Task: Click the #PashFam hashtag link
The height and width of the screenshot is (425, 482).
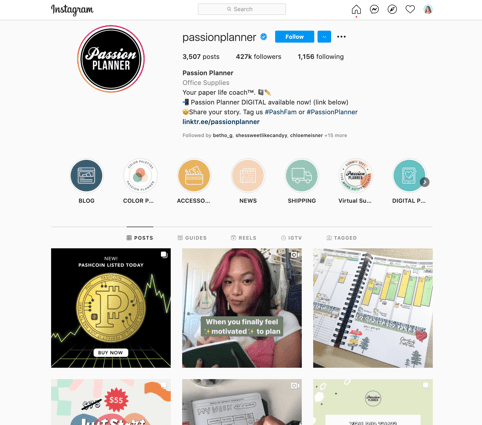Action: point(281,112)
